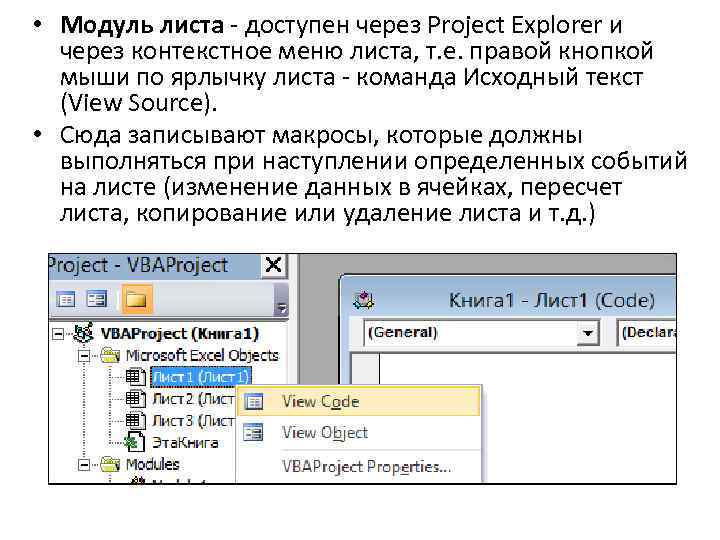
Task: Open the (Declarations) procedure combo box
Action: tap(647, 333)
